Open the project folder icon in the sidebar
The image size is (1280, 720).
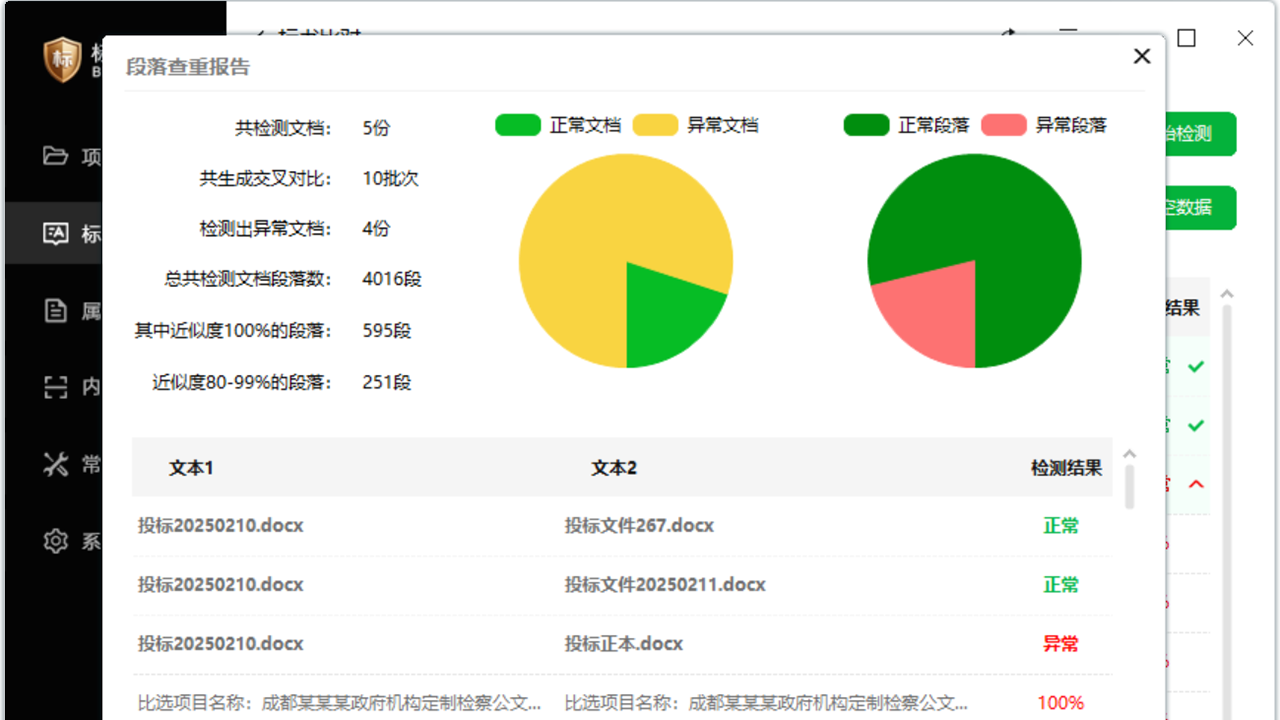[57, 157]
